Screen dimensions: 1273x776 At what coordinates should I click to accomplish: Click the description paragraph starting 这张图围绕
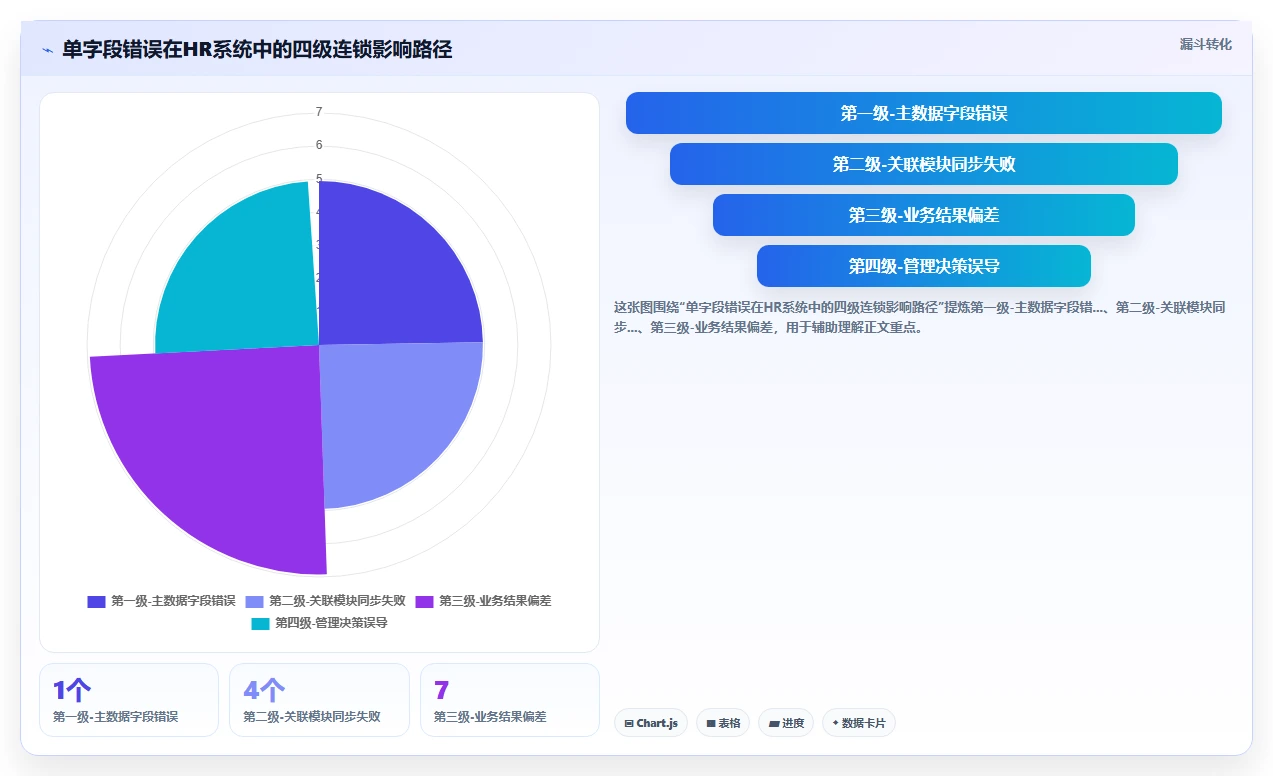[920, 317]
